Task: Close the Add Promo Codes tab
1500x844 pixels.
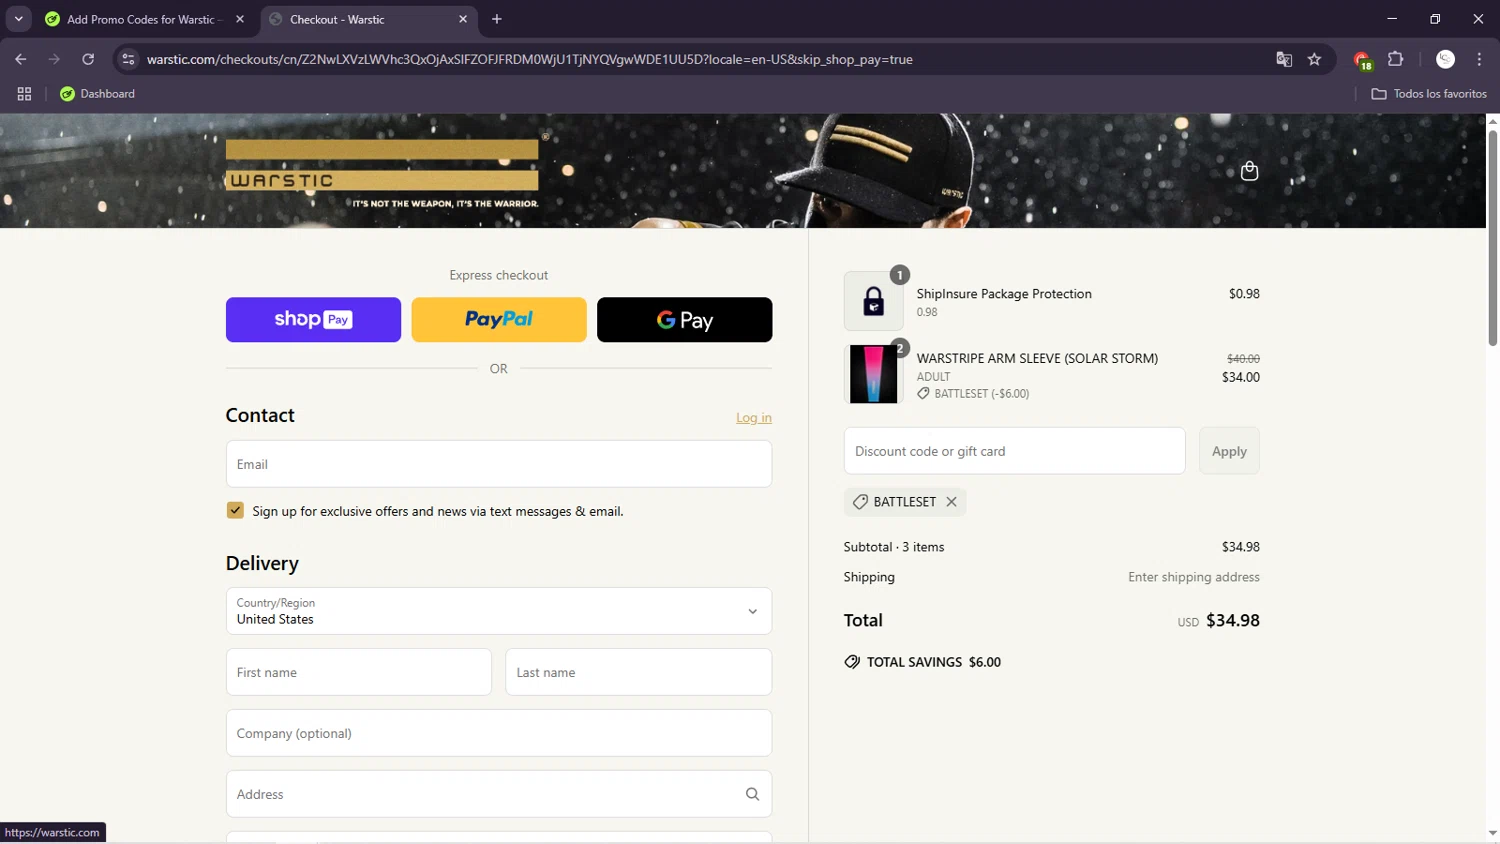Action: coord(240,19)
